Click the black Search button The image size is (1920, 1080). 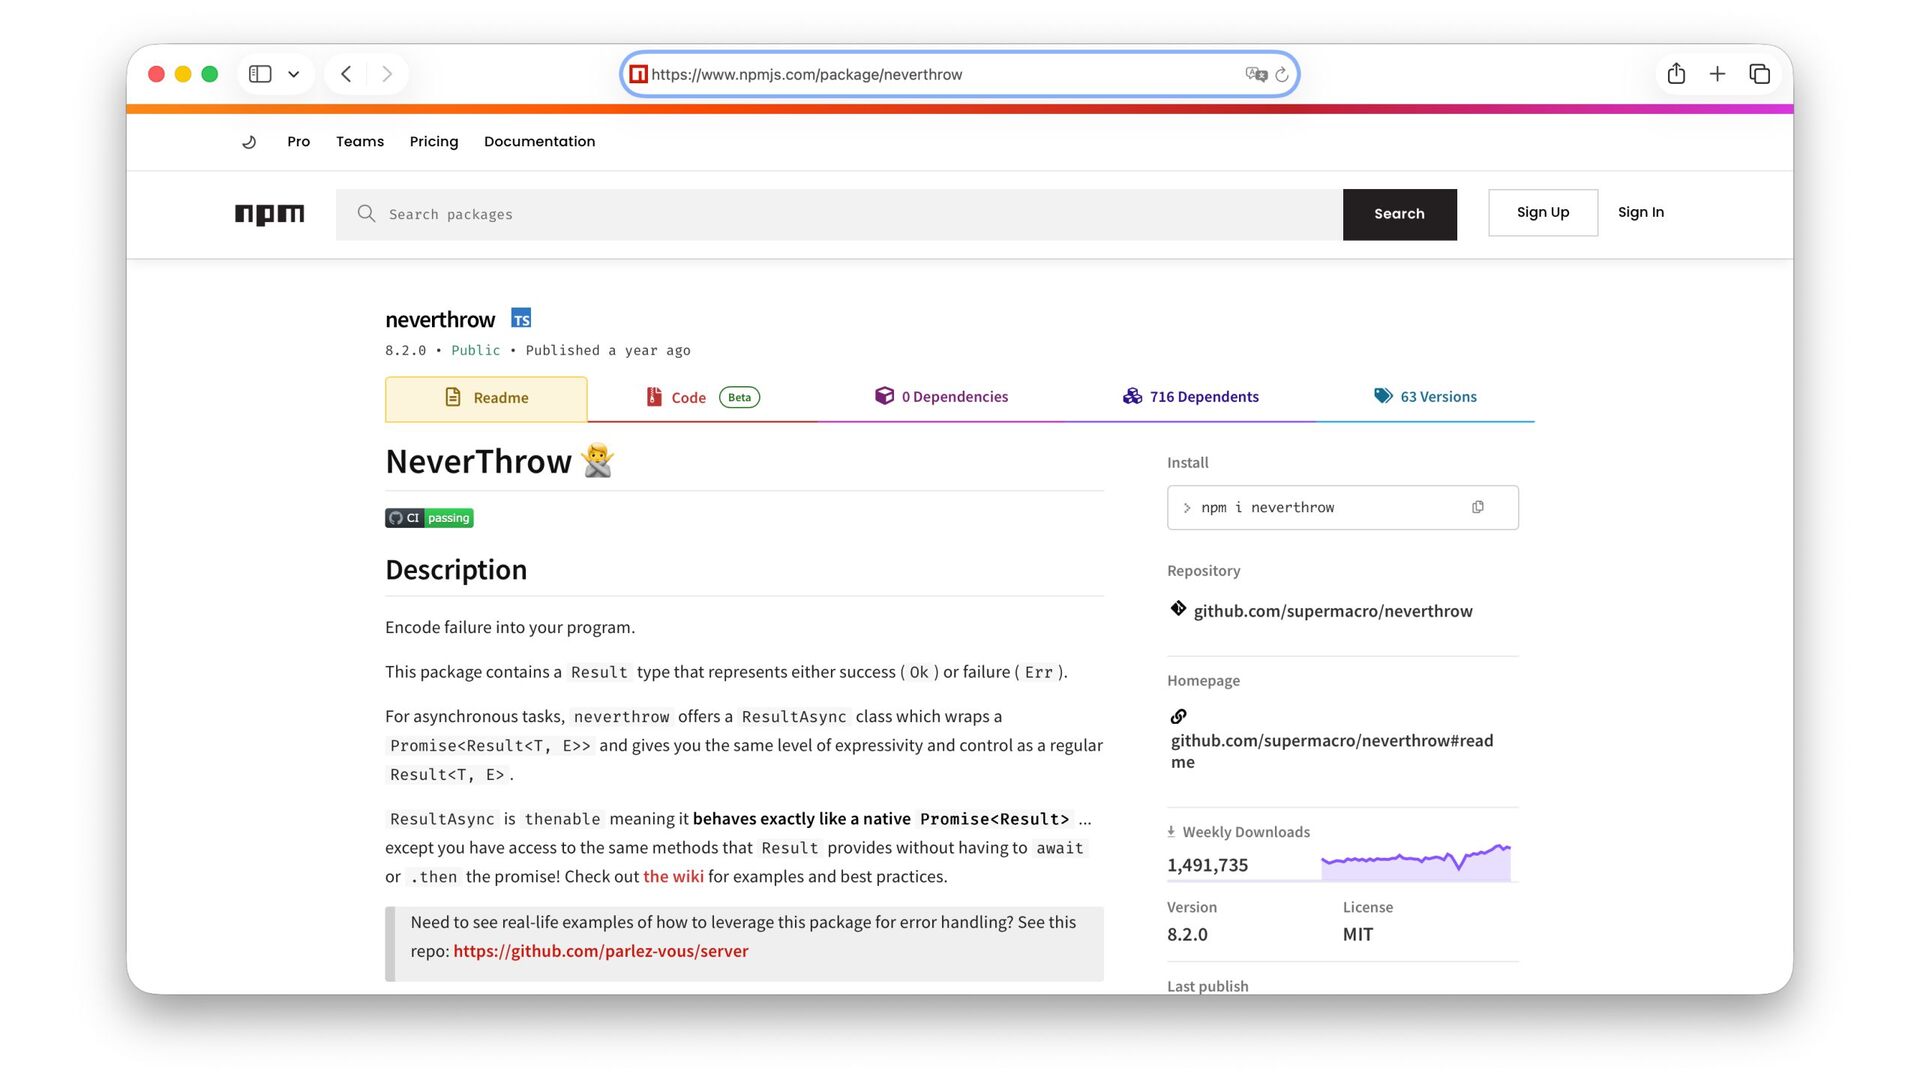point(1399,214)
